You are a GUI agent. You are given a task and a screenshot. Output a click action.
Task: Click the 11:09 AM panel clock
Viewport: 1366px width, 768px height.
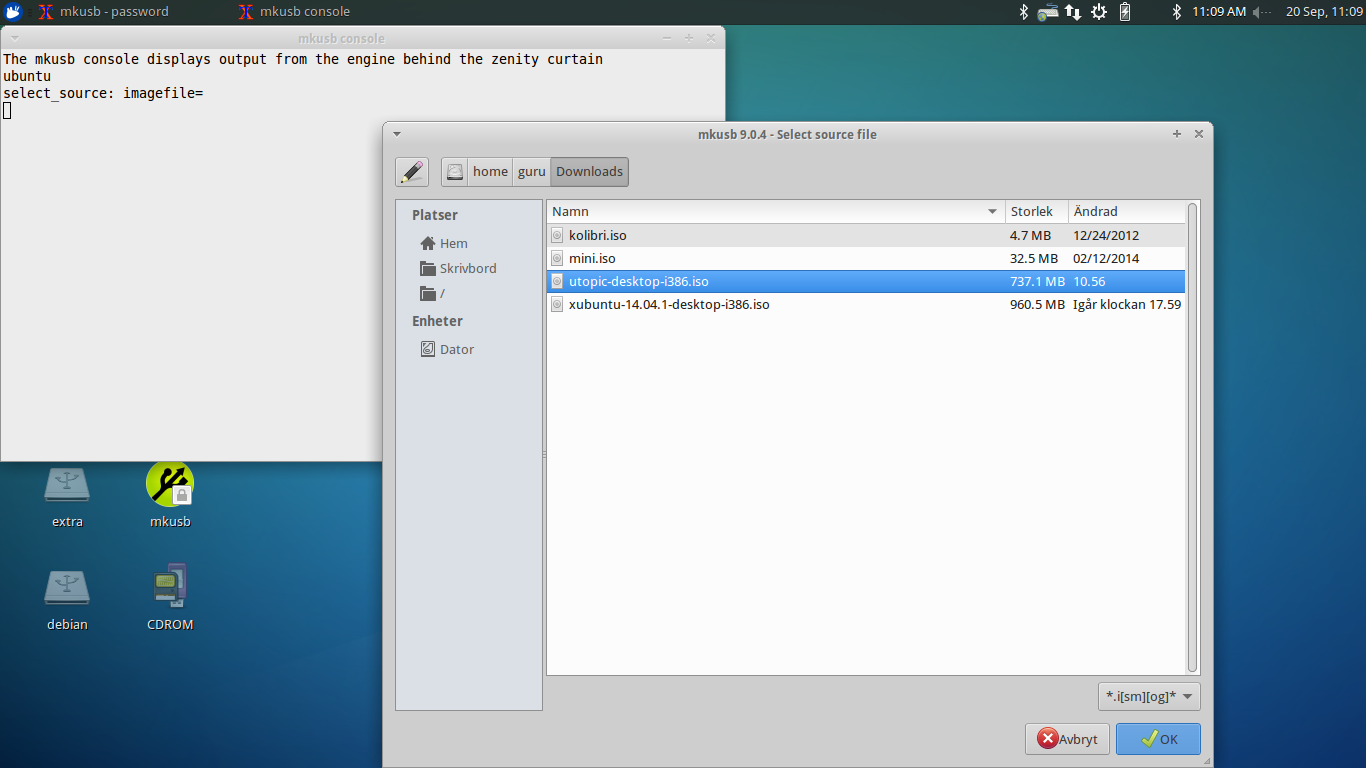(x=1219, y=12)
